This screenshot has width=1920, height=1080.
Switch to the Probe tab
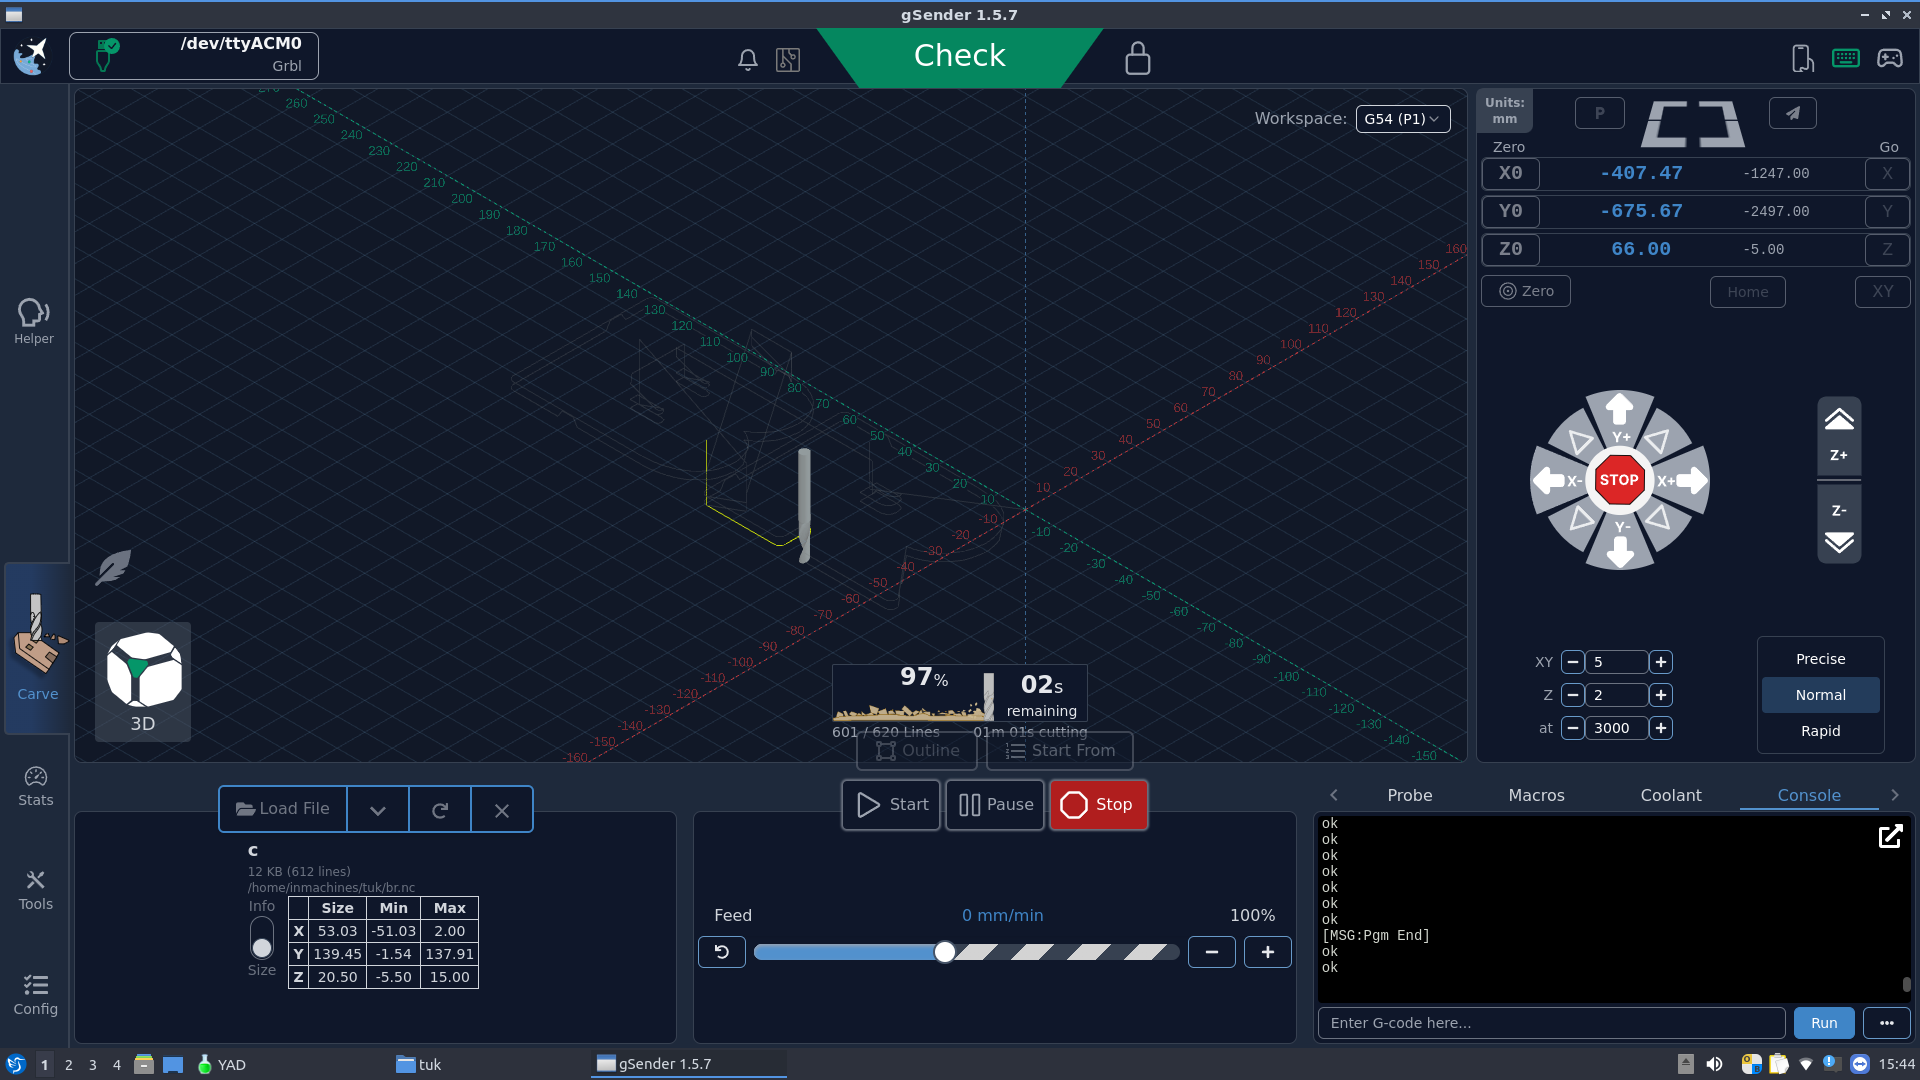coord(1409,795)
